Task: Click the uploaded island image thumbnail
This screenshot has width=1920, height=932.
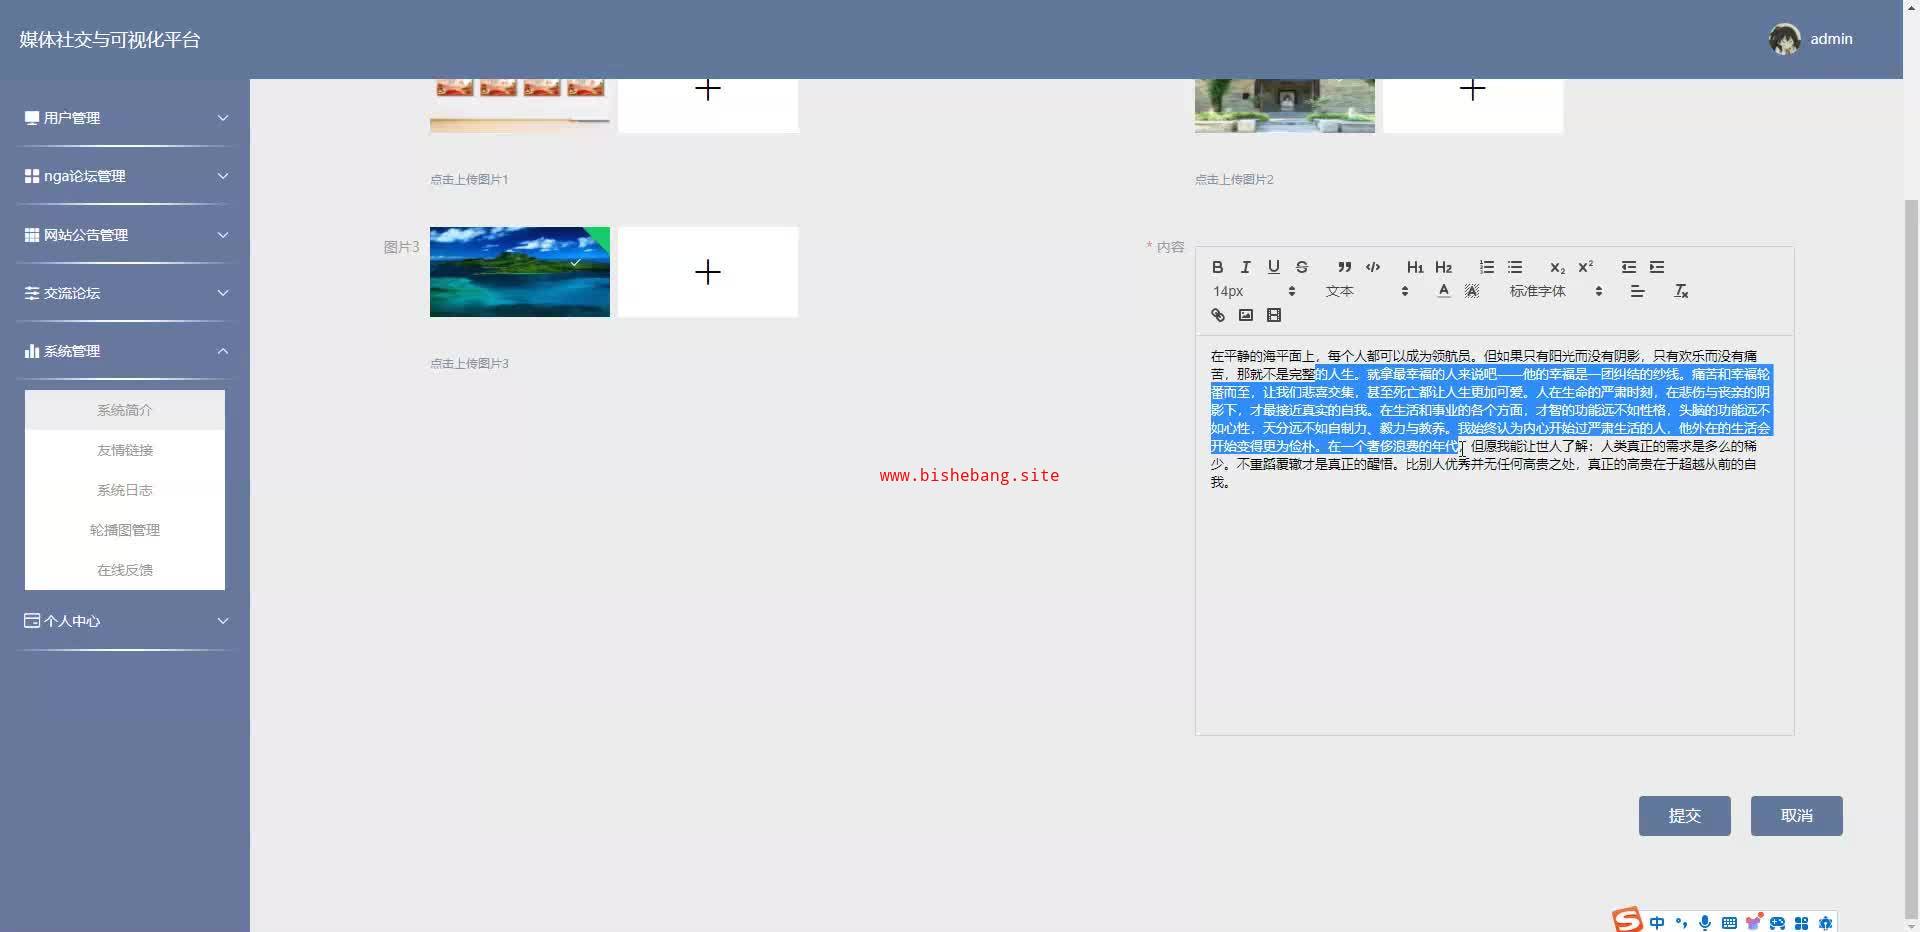Action: coord(519,272)
